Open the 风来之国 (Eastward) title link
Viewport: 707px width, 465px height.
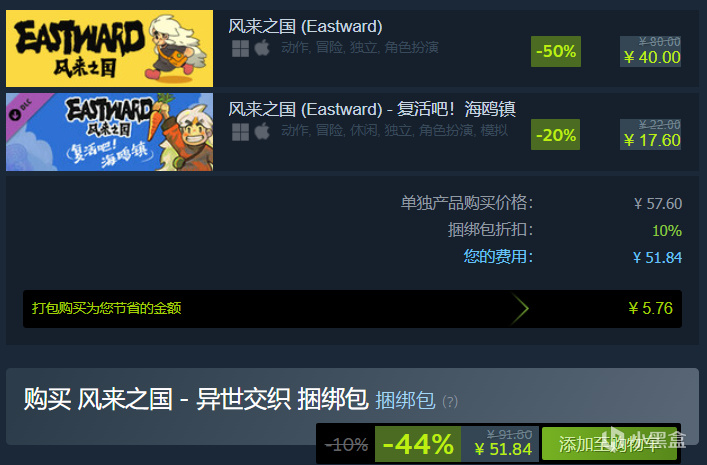(x=305, y=26)
